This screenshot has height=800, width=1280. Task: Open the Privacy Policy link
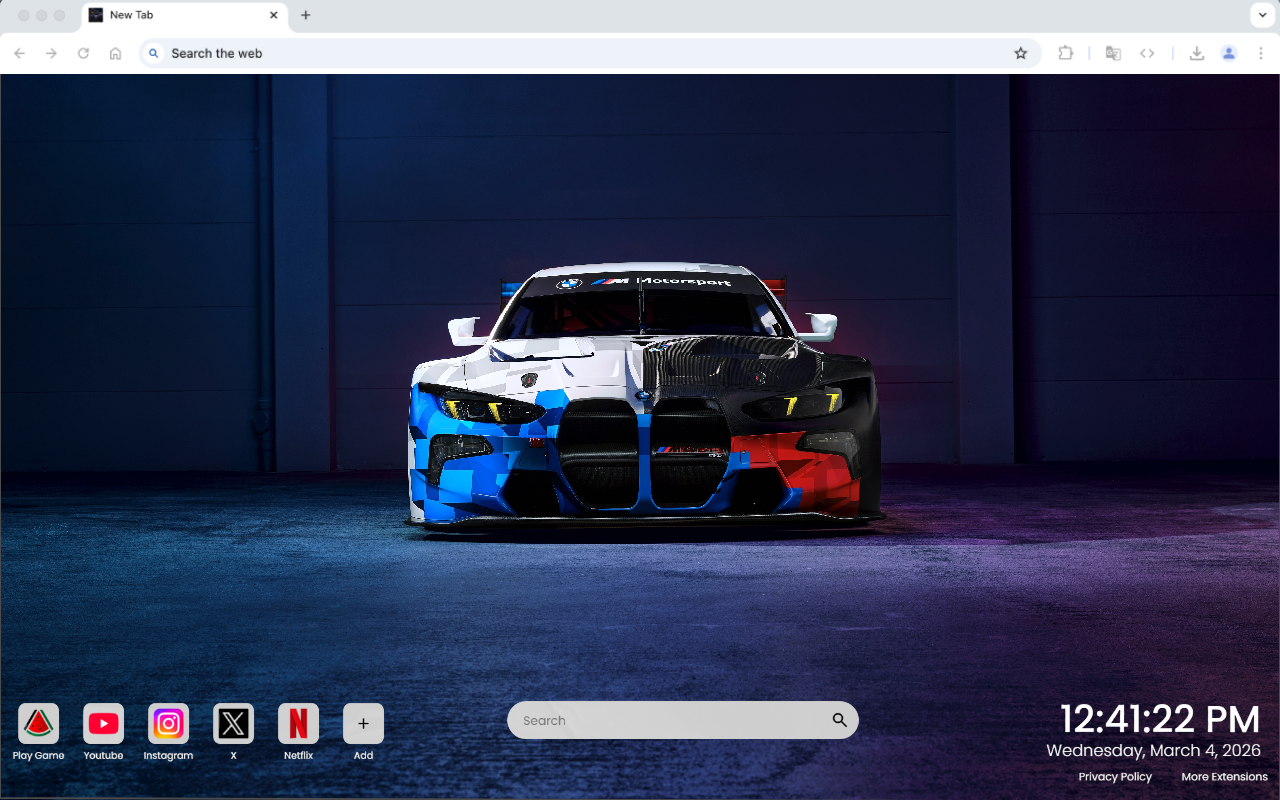[x=1115, y=777]
